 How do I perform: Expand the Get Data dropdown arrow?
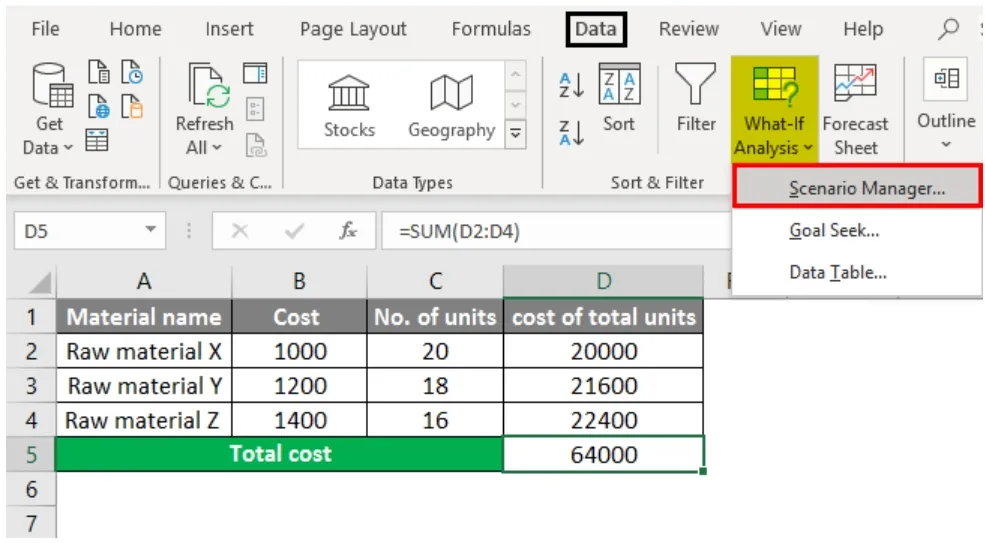[x=68, y=148]
